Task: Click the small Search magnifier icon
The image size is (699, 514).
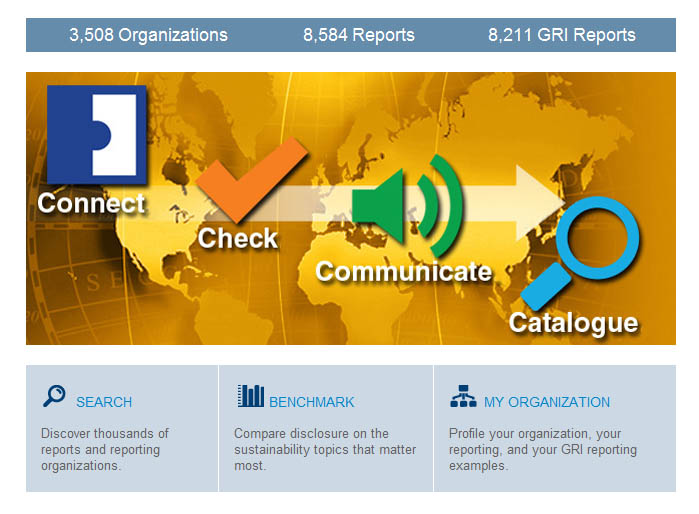Action: tap(54, 396)
